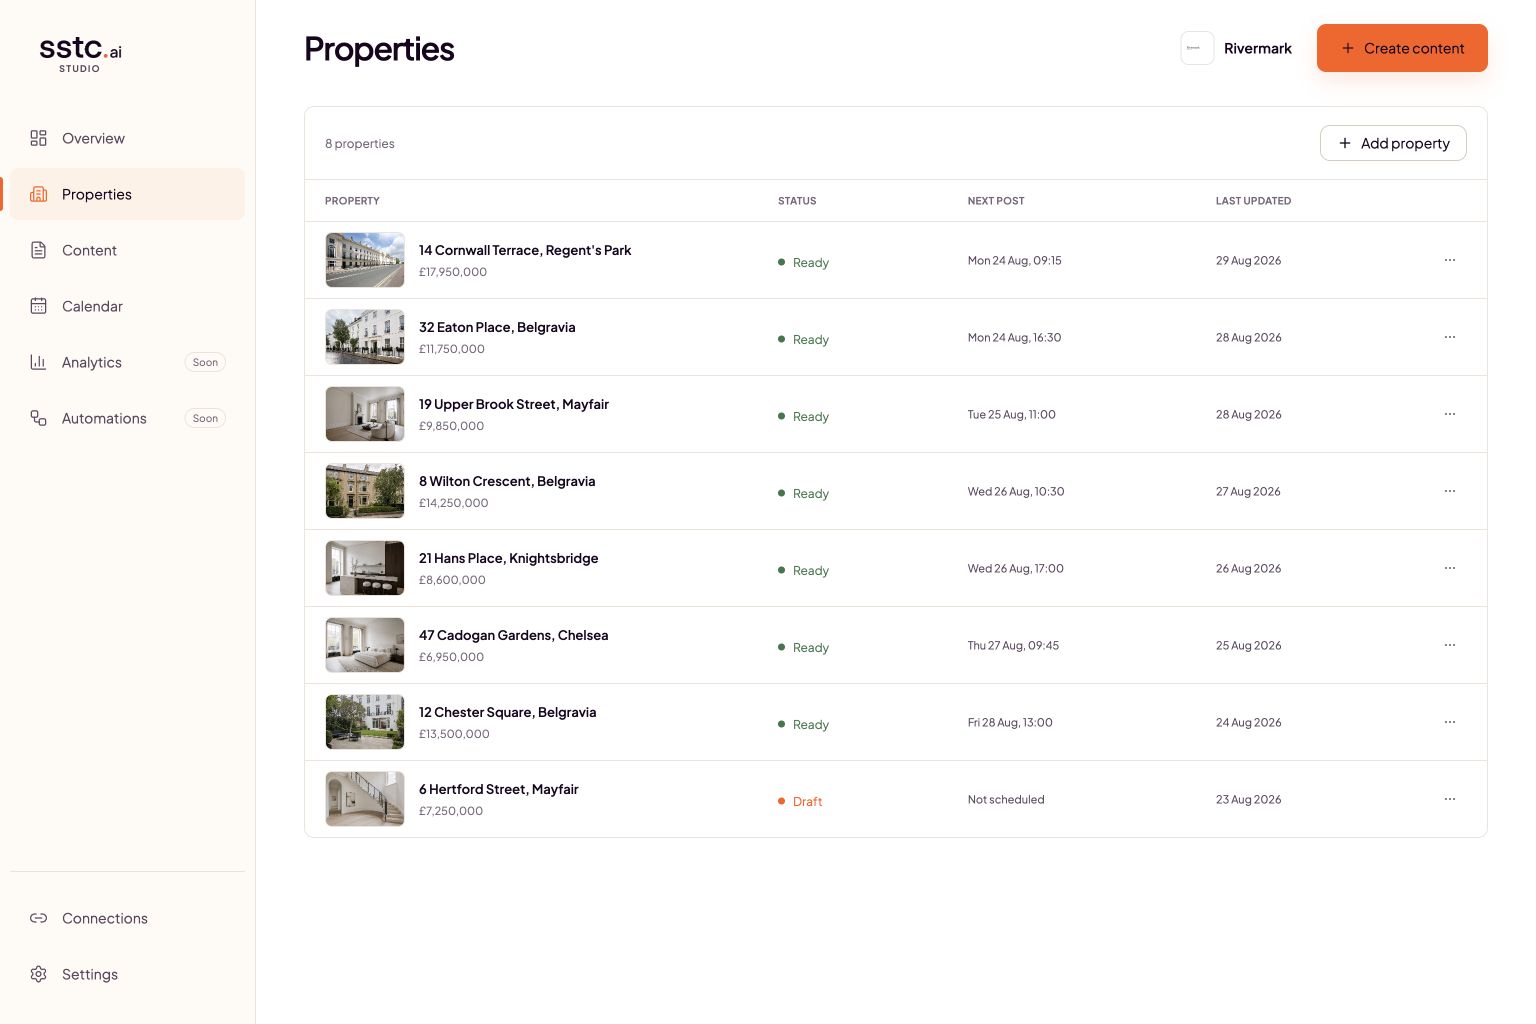The width and height of the screenshot is (1536, 1024).
Task: Click the sstc.ai Studio logo
Action: pyautogui.click(x=80, y=54)
